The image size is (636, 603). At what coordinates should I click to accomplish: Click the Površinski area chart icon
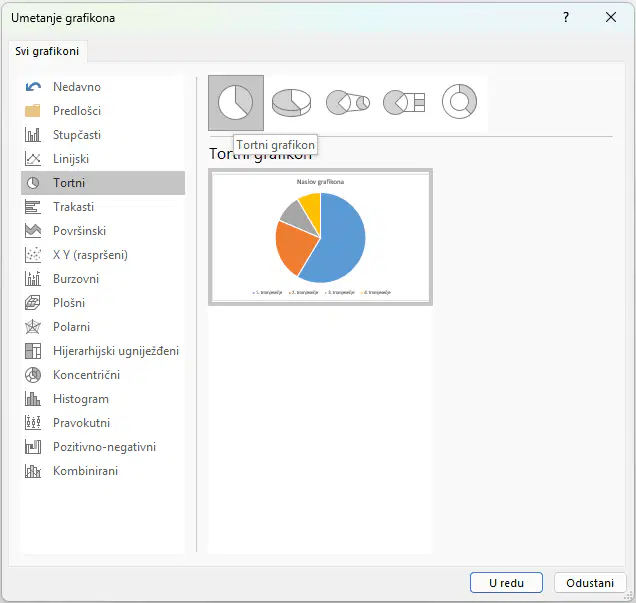pos(32,231)
